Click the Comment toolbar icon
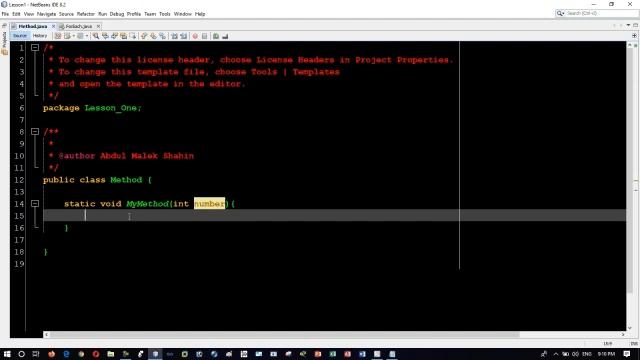This screenshot has height=360, width=640. click(216, 36)
